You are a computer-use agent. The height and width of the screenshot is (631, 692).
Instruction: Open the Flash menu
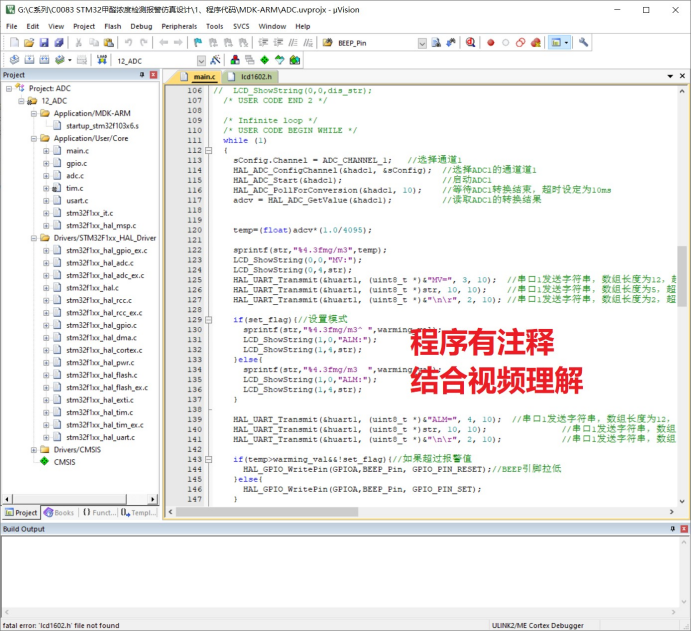click(113, 26)
